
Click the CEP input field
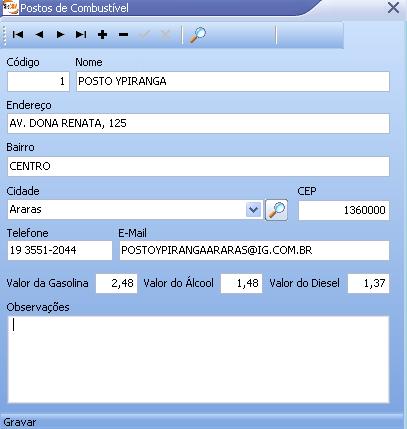[x=344, y=210]
